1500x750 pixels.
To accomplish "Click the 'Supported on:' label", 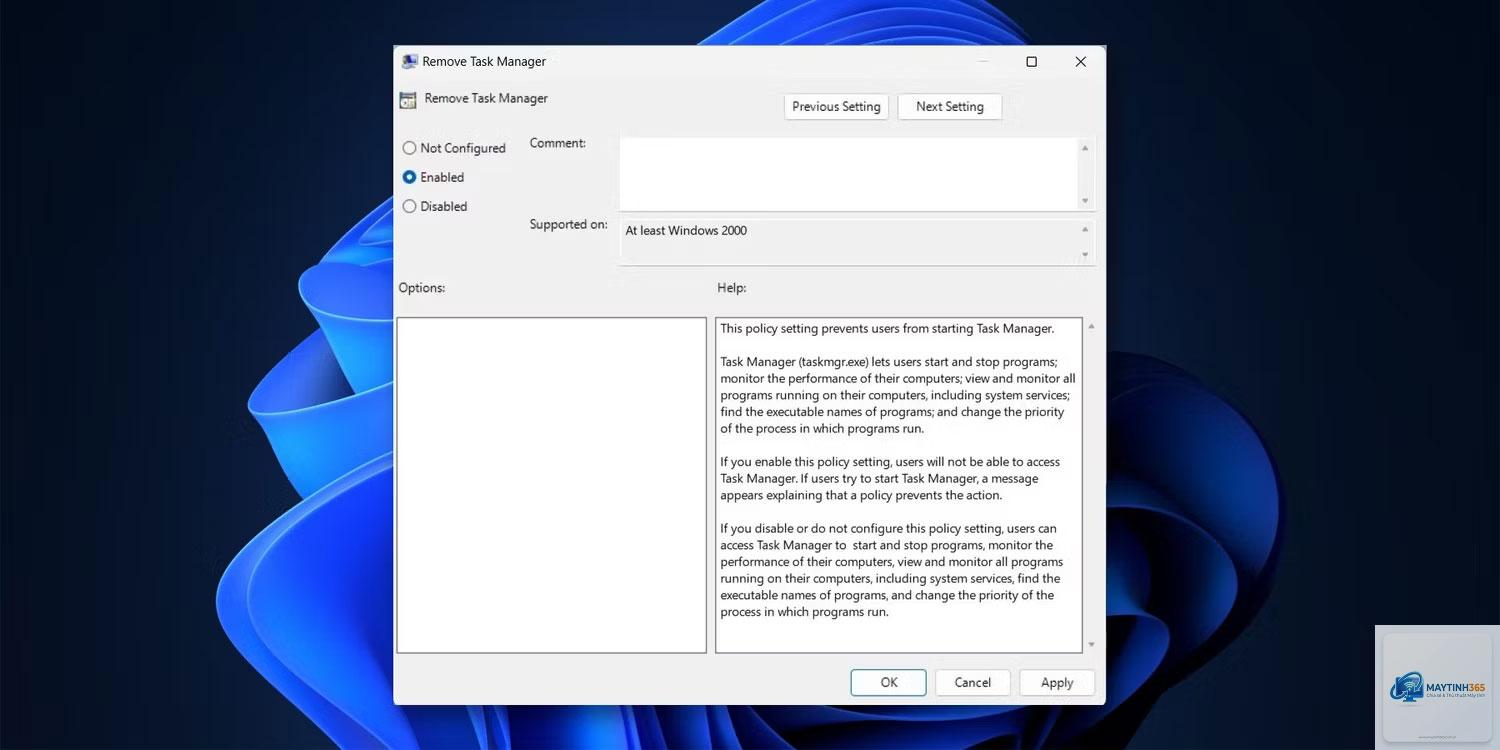I will [569, 225].
